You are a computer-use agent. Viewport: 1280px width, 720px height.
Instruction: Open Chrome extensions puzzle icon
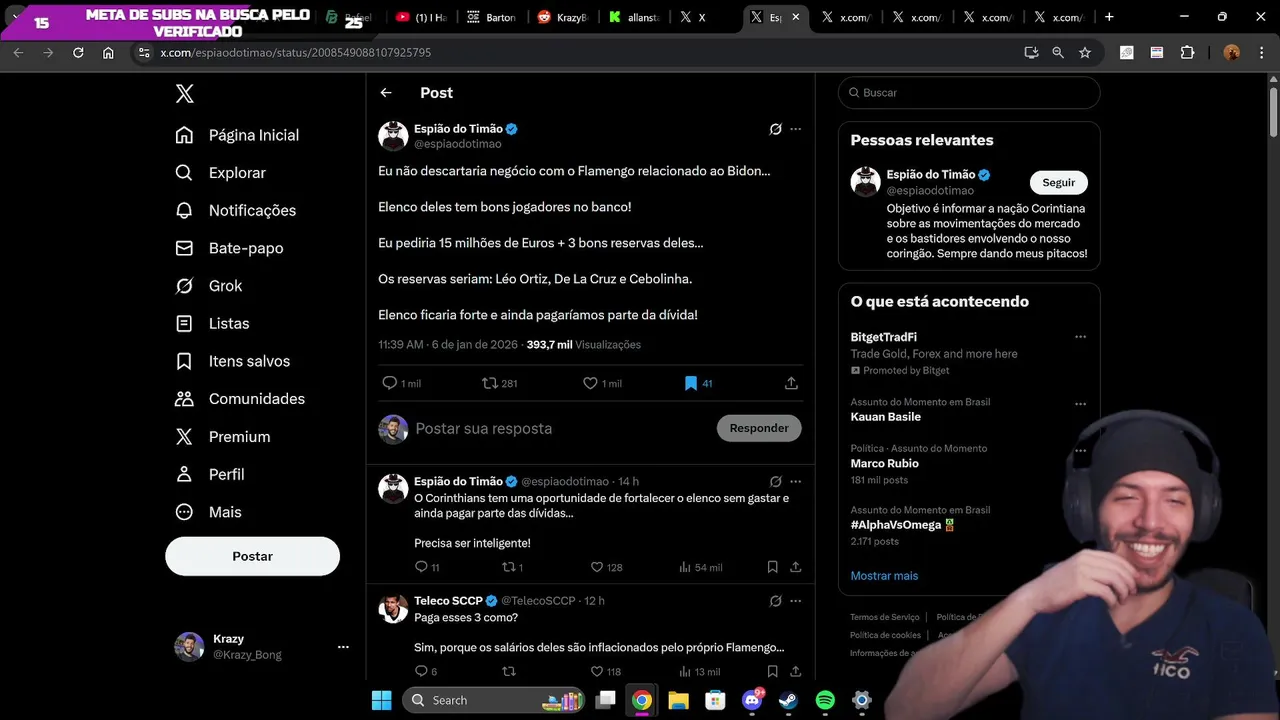coord(1188,52)
